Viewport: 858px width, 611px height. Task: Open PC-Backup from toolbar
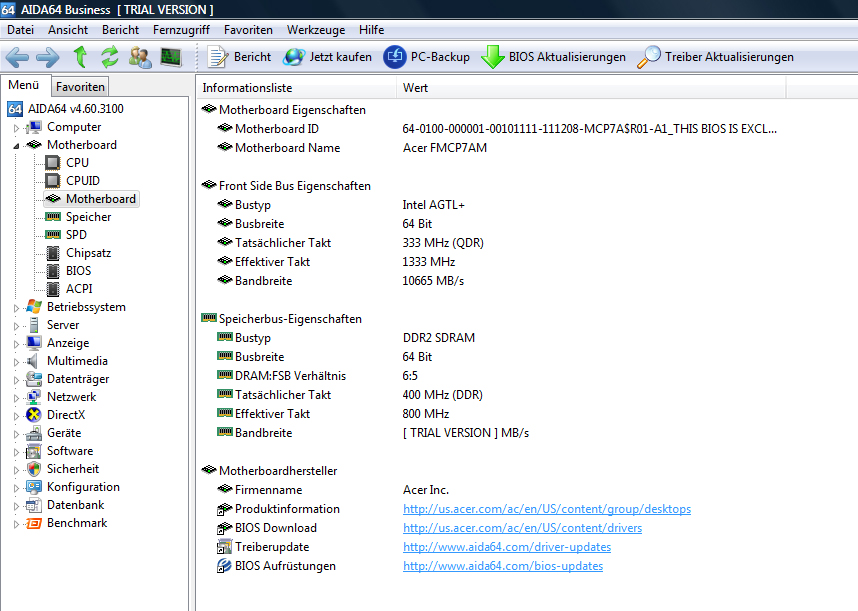coord(426,57)
